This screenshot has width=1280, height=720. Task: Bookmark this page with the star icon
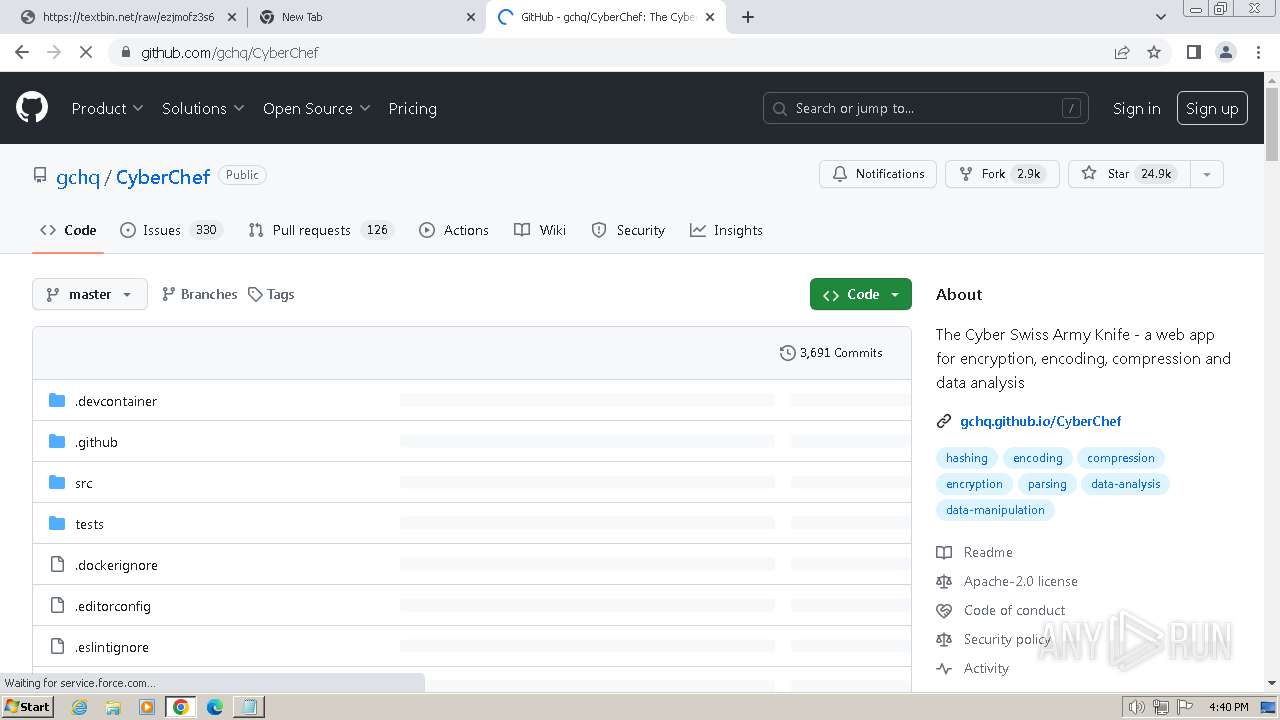(x=1154, y=52)
